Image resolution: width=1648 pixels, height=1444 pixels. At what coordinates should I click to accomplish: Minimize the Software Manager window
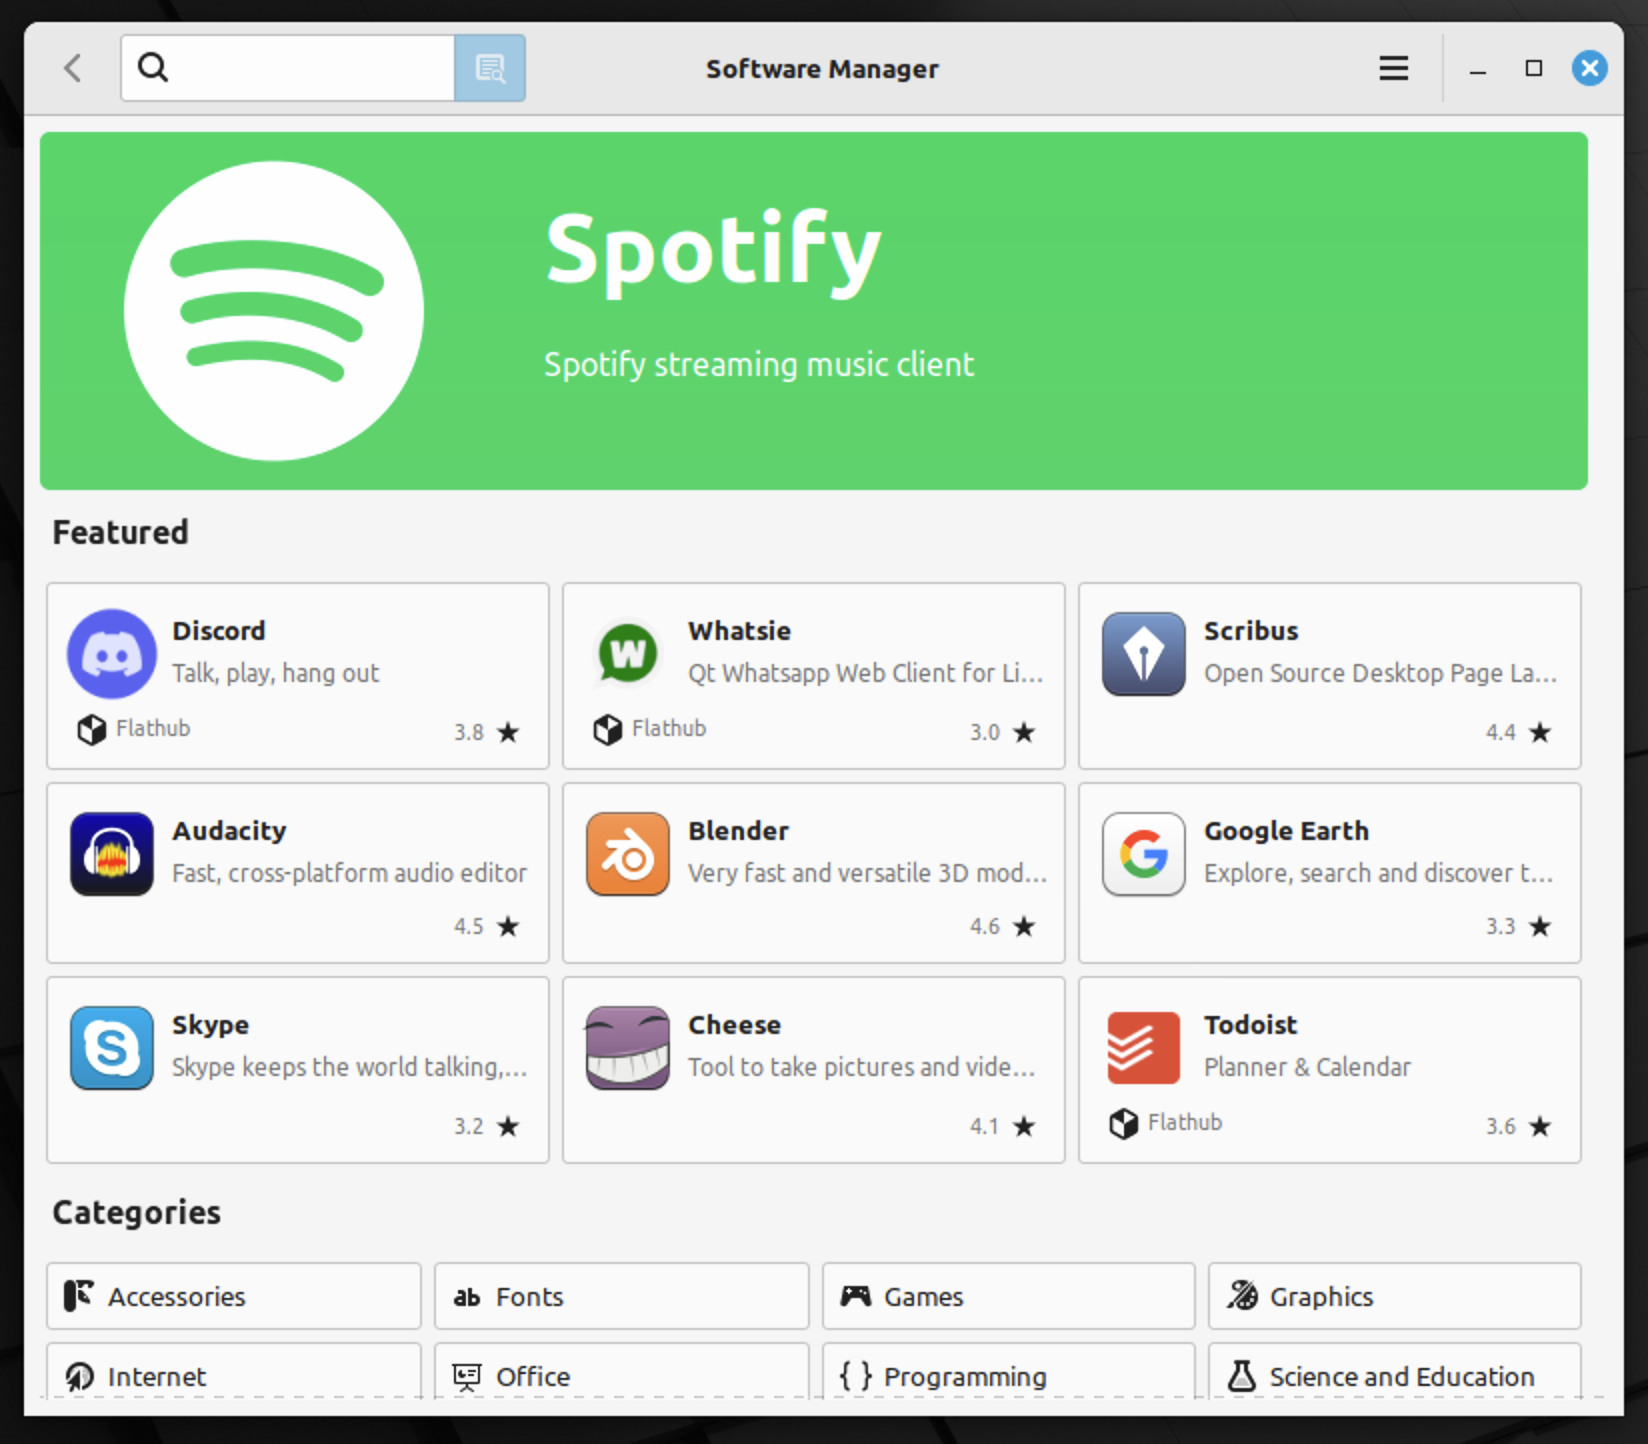(1478, 69)
